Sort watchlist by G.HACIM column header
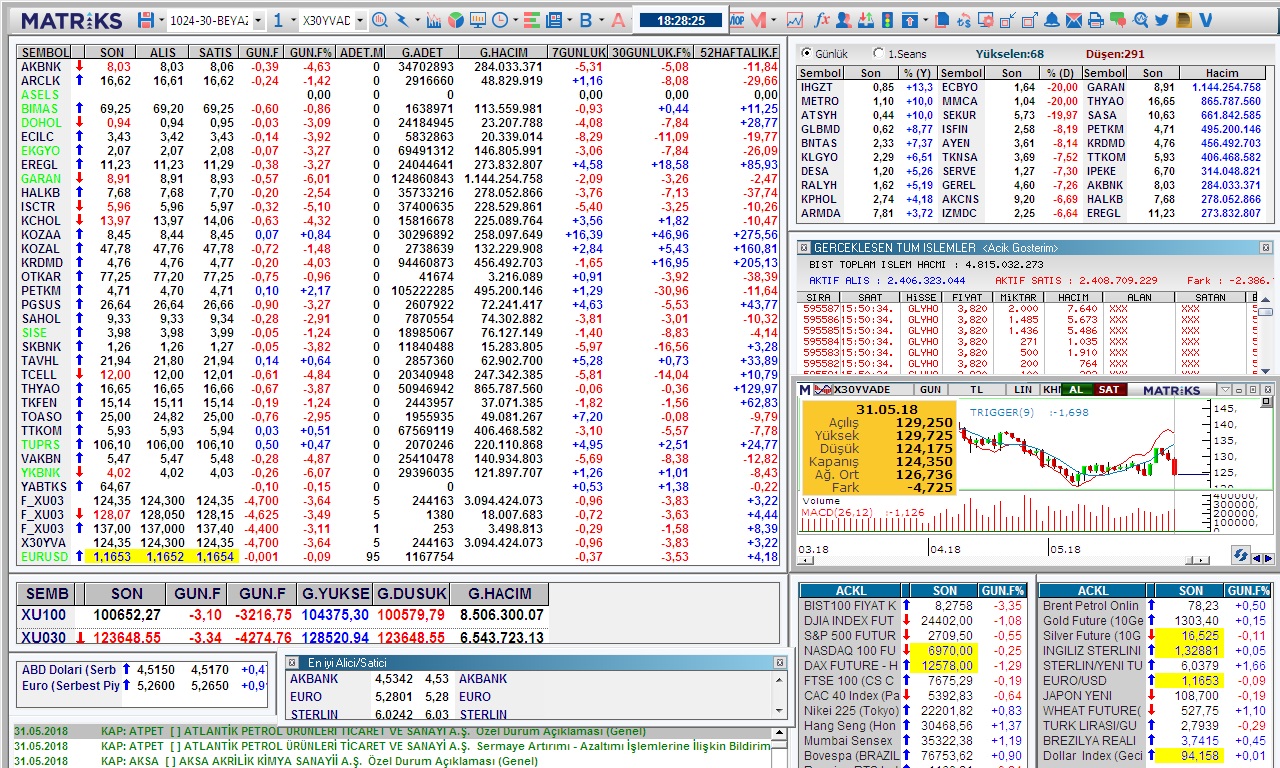1280x768 pixels. tap(504, 52)
